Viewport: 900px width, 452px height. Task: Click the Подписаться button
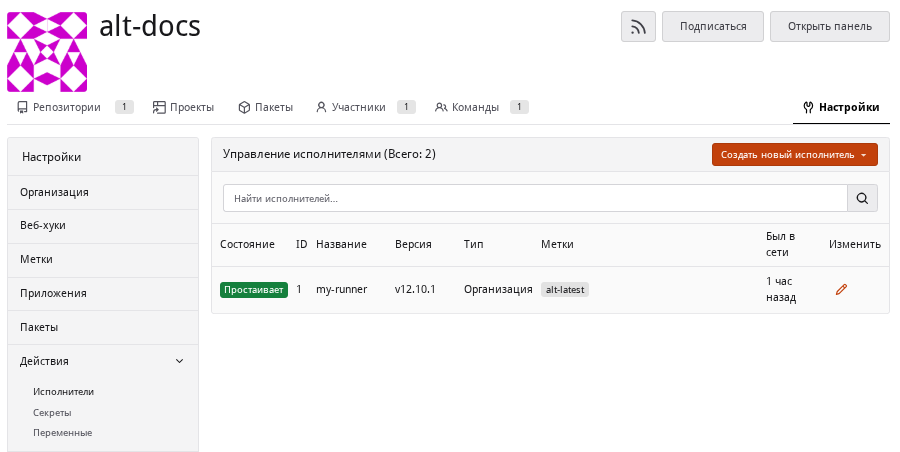click(x=713, y=26)
